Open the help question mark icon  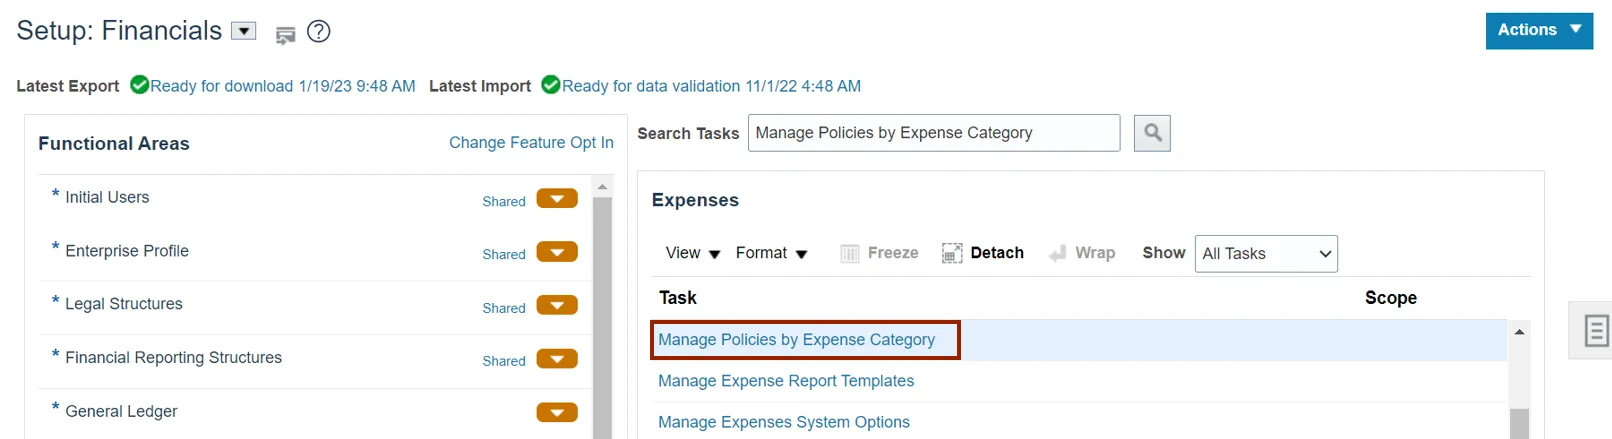pos(318,32)
